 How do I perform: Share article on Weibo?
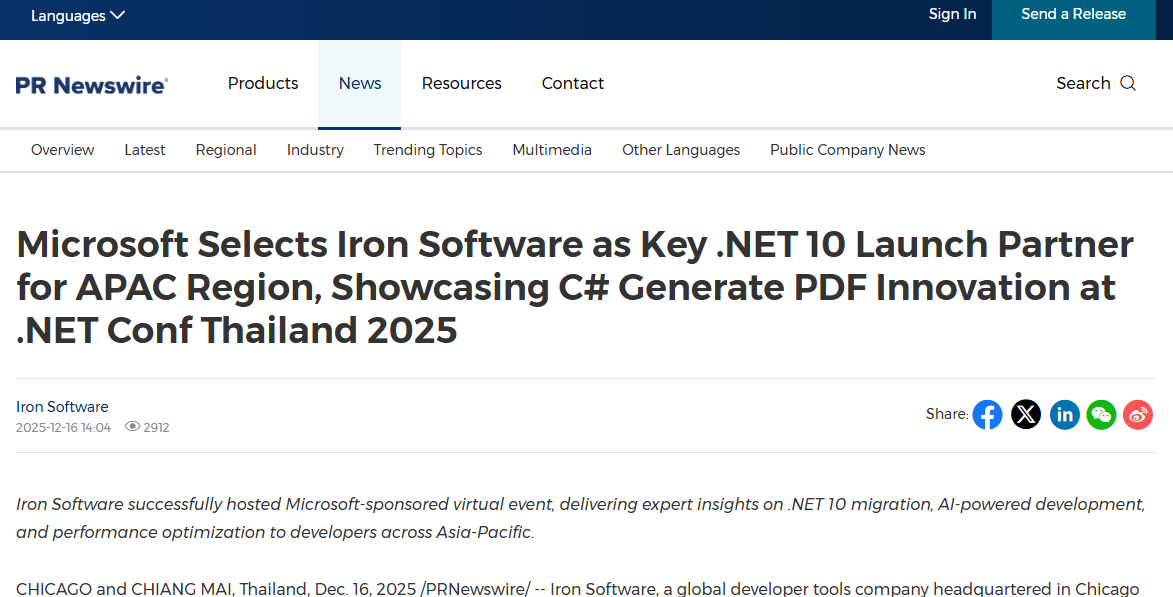coord(1138,414)
